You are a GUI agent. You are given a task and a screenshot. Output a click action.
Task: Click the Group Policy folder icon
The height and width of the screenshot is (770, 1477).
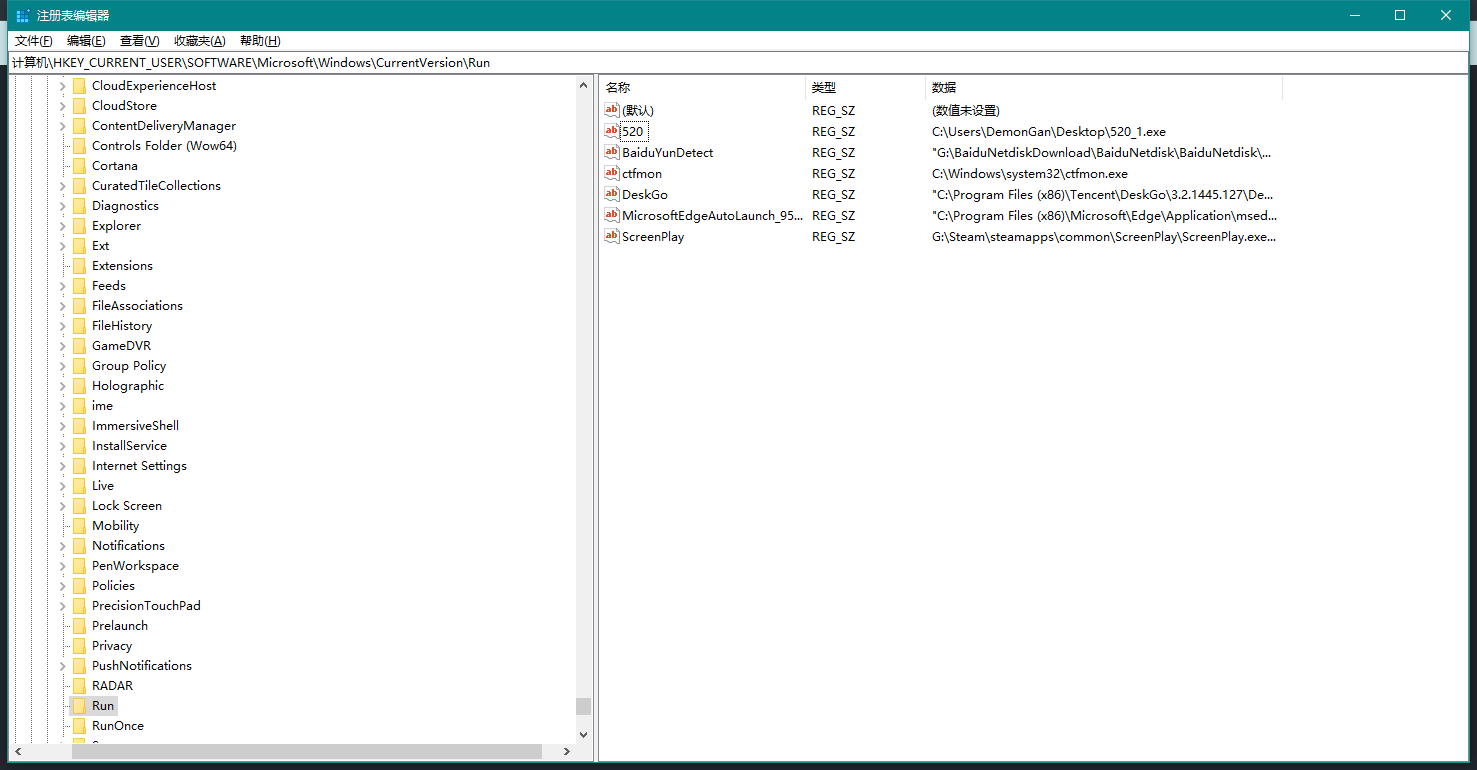79,365
